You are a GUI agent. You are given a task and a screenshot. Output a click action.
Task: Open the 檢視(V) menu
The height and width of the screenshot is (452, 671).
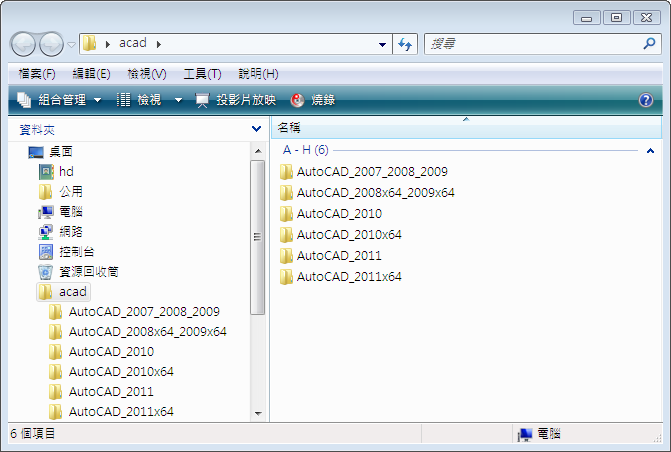(147, 74)
